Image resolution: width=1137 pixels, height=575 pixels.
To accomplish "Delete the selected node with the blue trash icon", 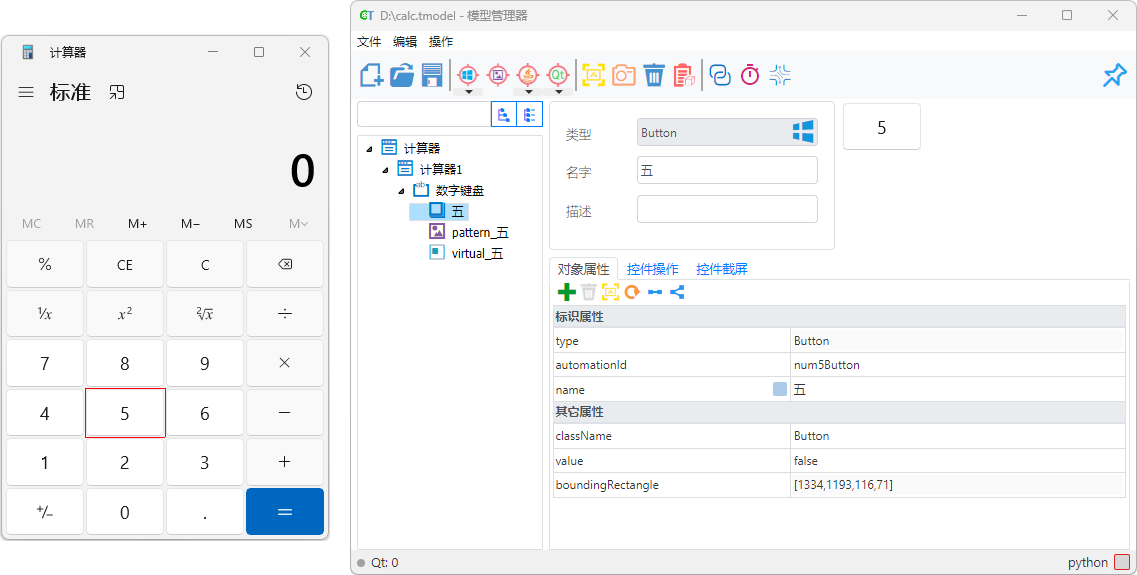I will [654, 75].
